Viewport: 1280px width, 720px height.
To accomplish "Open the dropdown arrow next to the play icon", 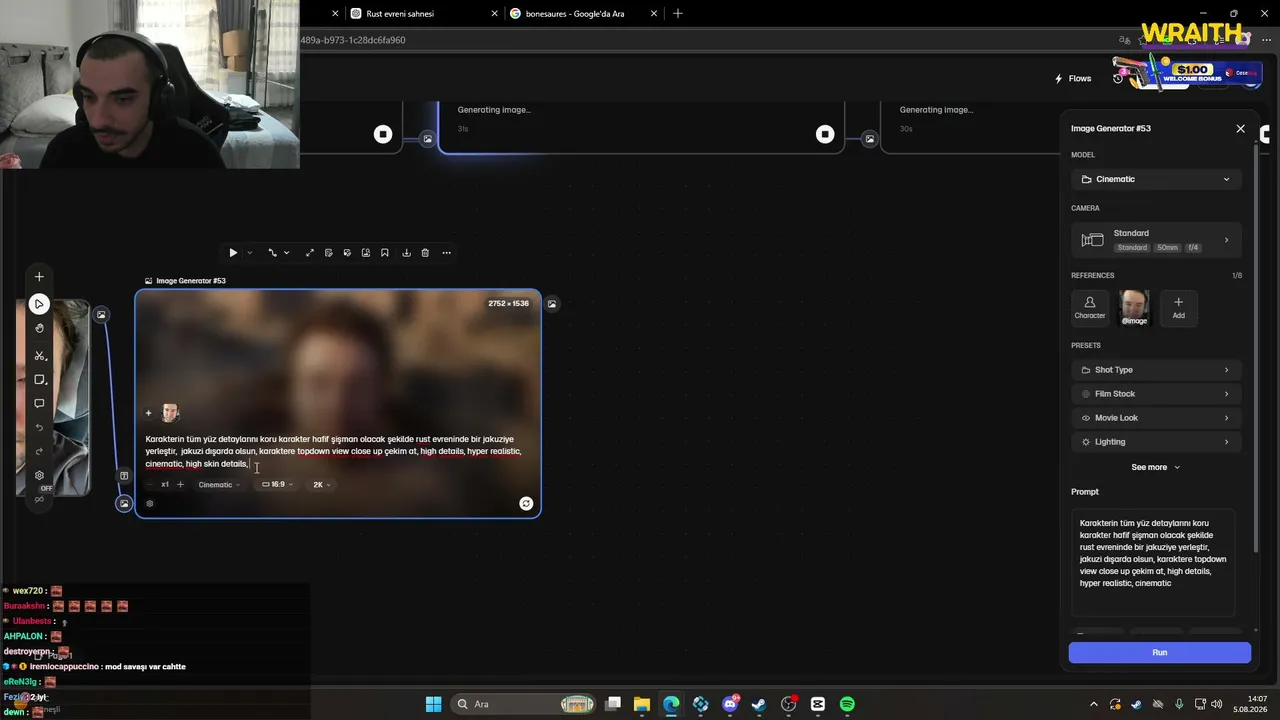I will point(250,253).
